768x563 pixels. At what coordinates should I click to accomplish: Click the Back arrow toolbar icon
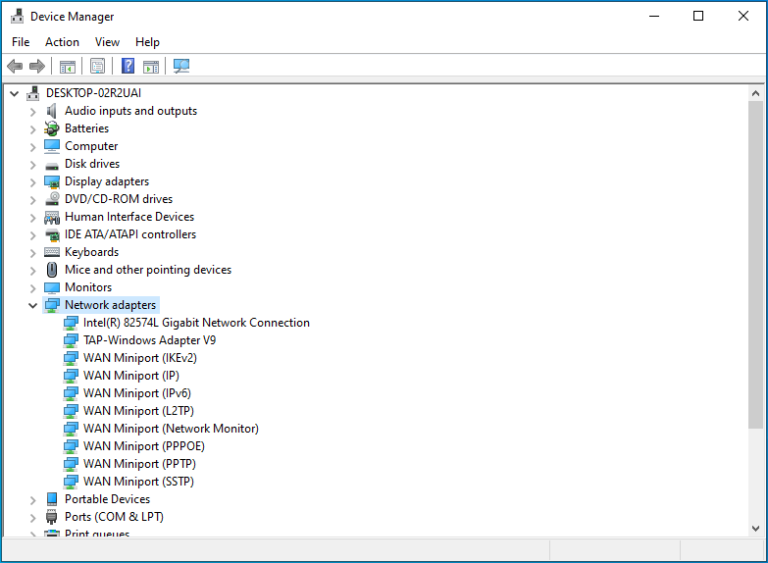tap(15, 66)
